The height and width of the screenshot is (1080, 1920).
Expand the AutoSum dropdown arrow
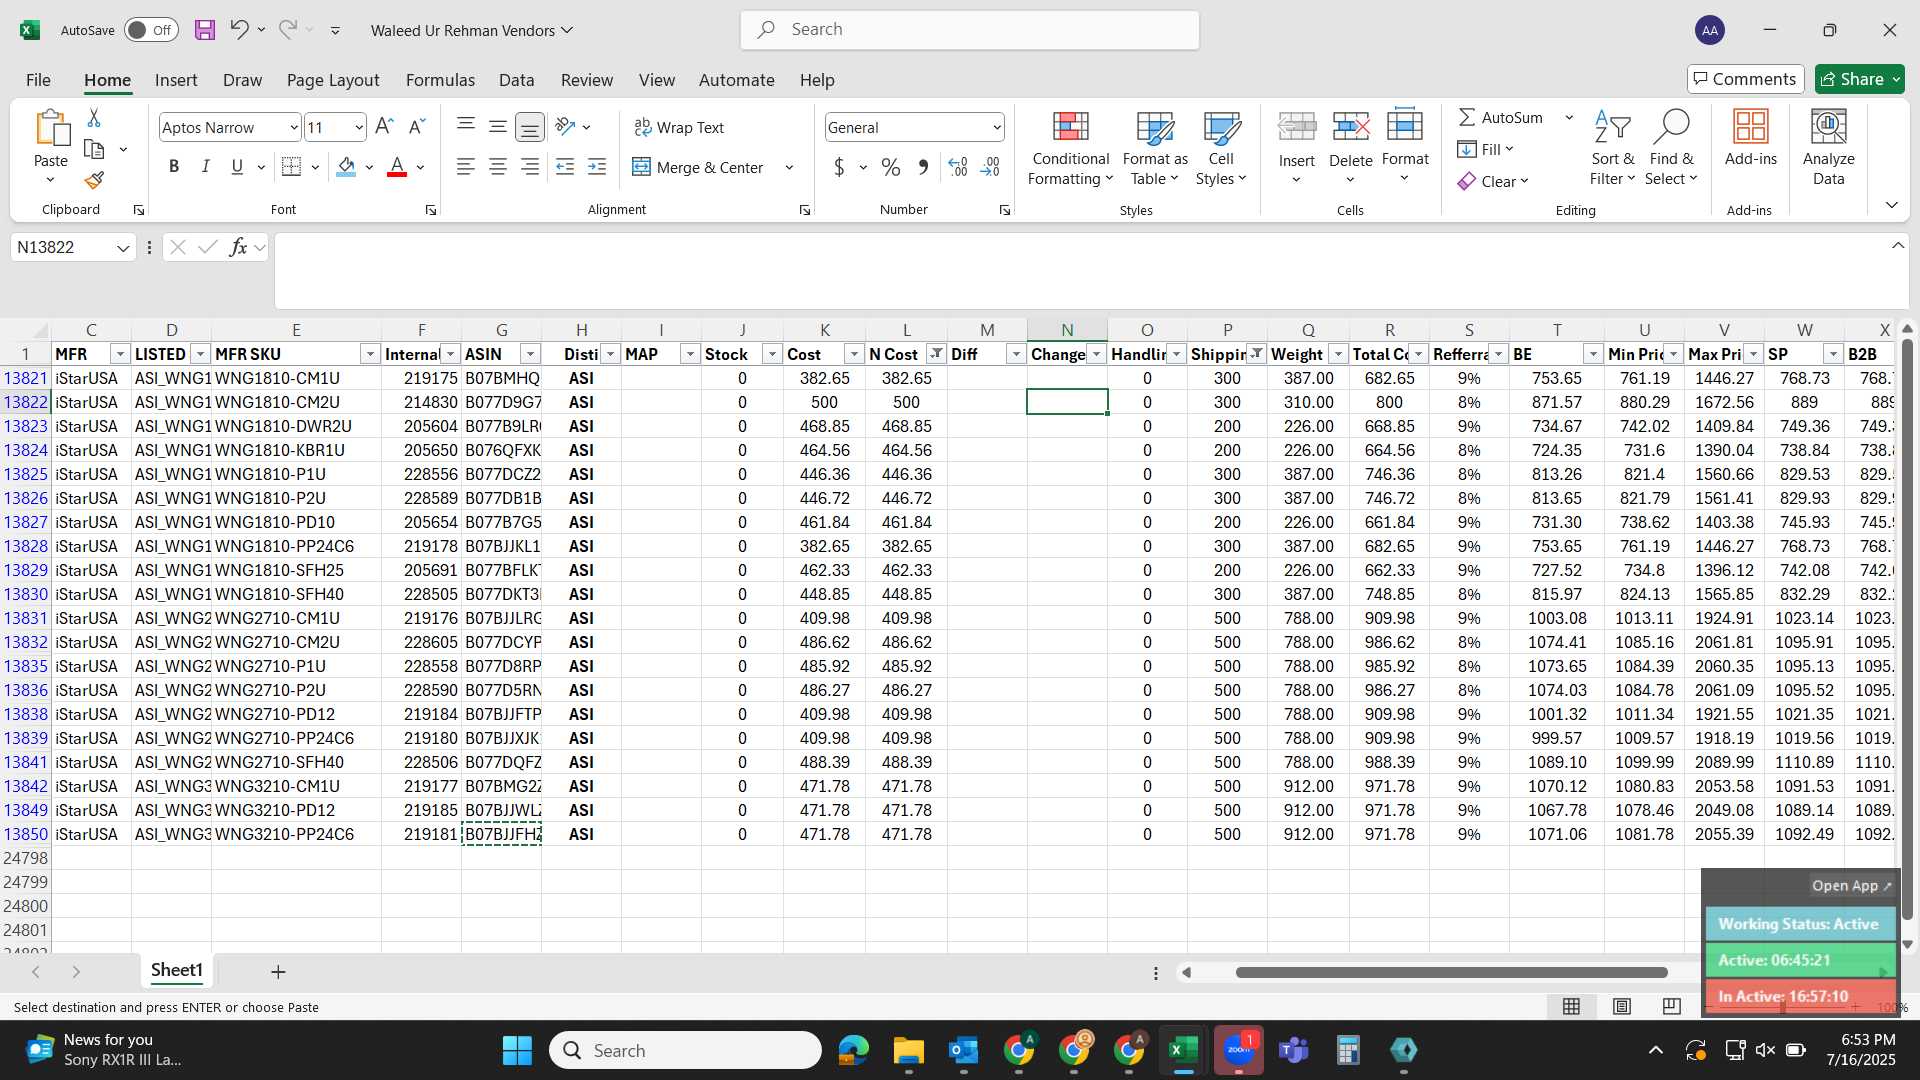point(1569,117)
